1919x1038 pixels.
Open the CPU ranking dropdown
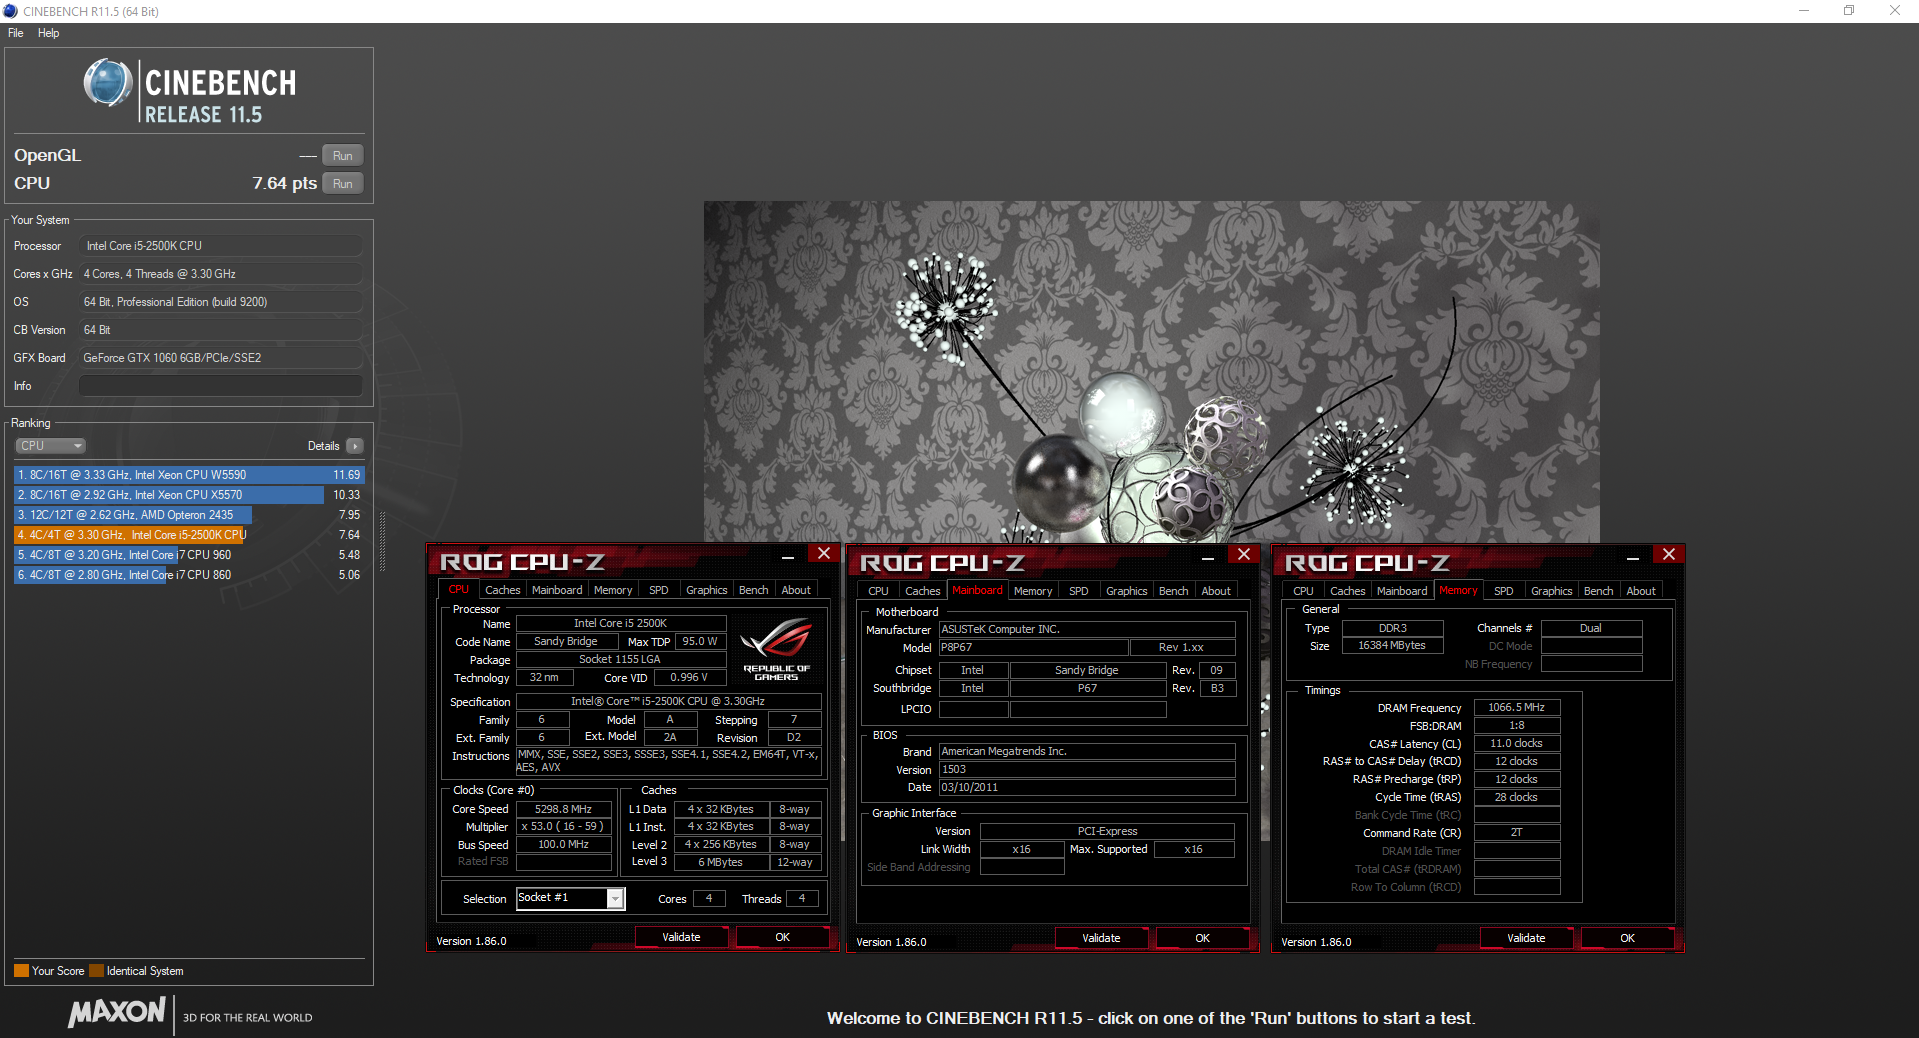[50, 446]
